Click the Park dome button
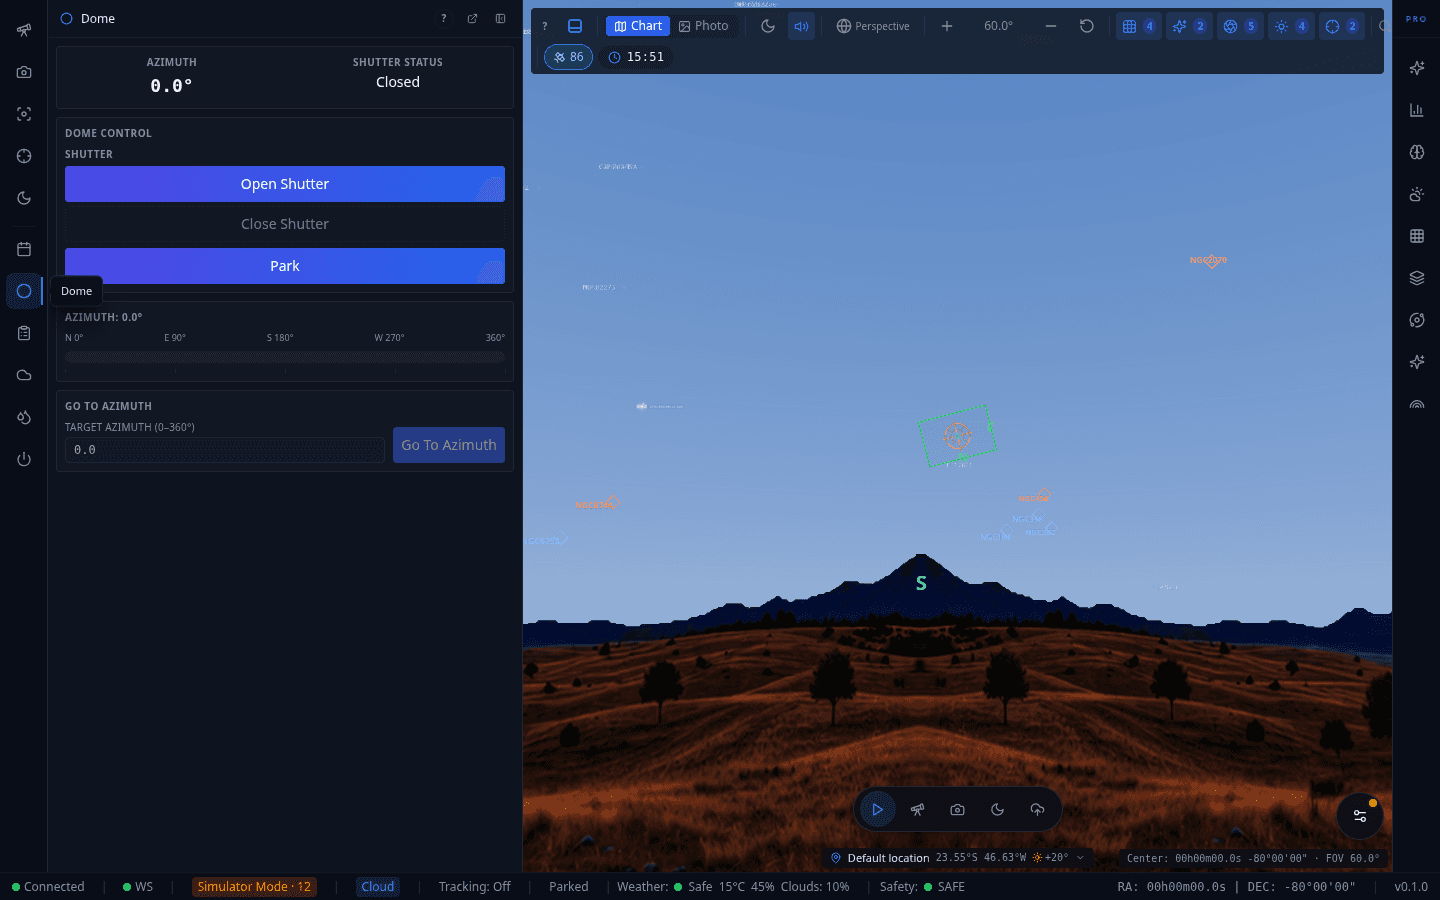Viewport: 1440px width, 900px height. pyautogui.click(x=285, y=266)
